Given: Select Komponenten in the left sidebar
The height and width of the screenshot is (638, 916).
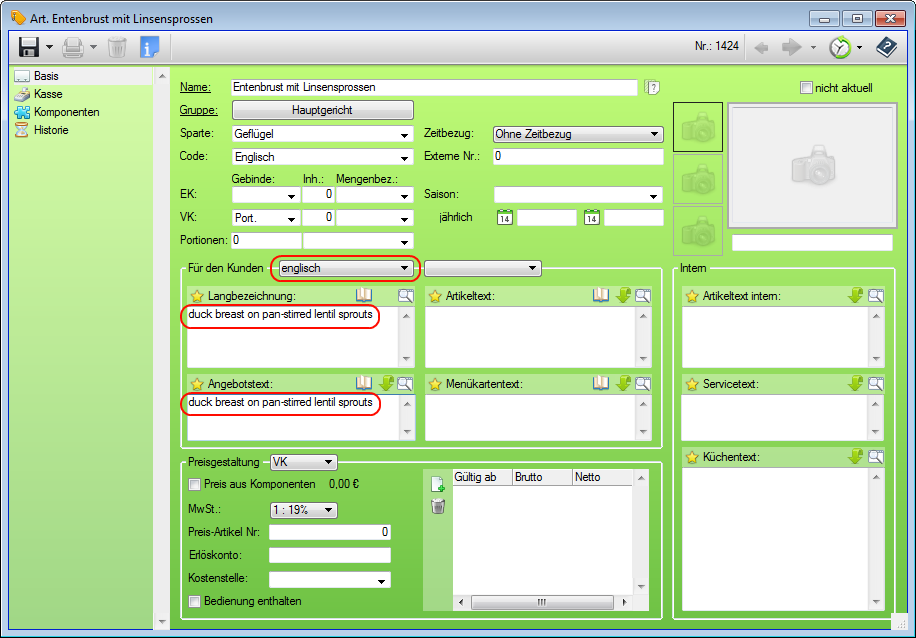Looking at the screenshot, I should coord(66,112).
